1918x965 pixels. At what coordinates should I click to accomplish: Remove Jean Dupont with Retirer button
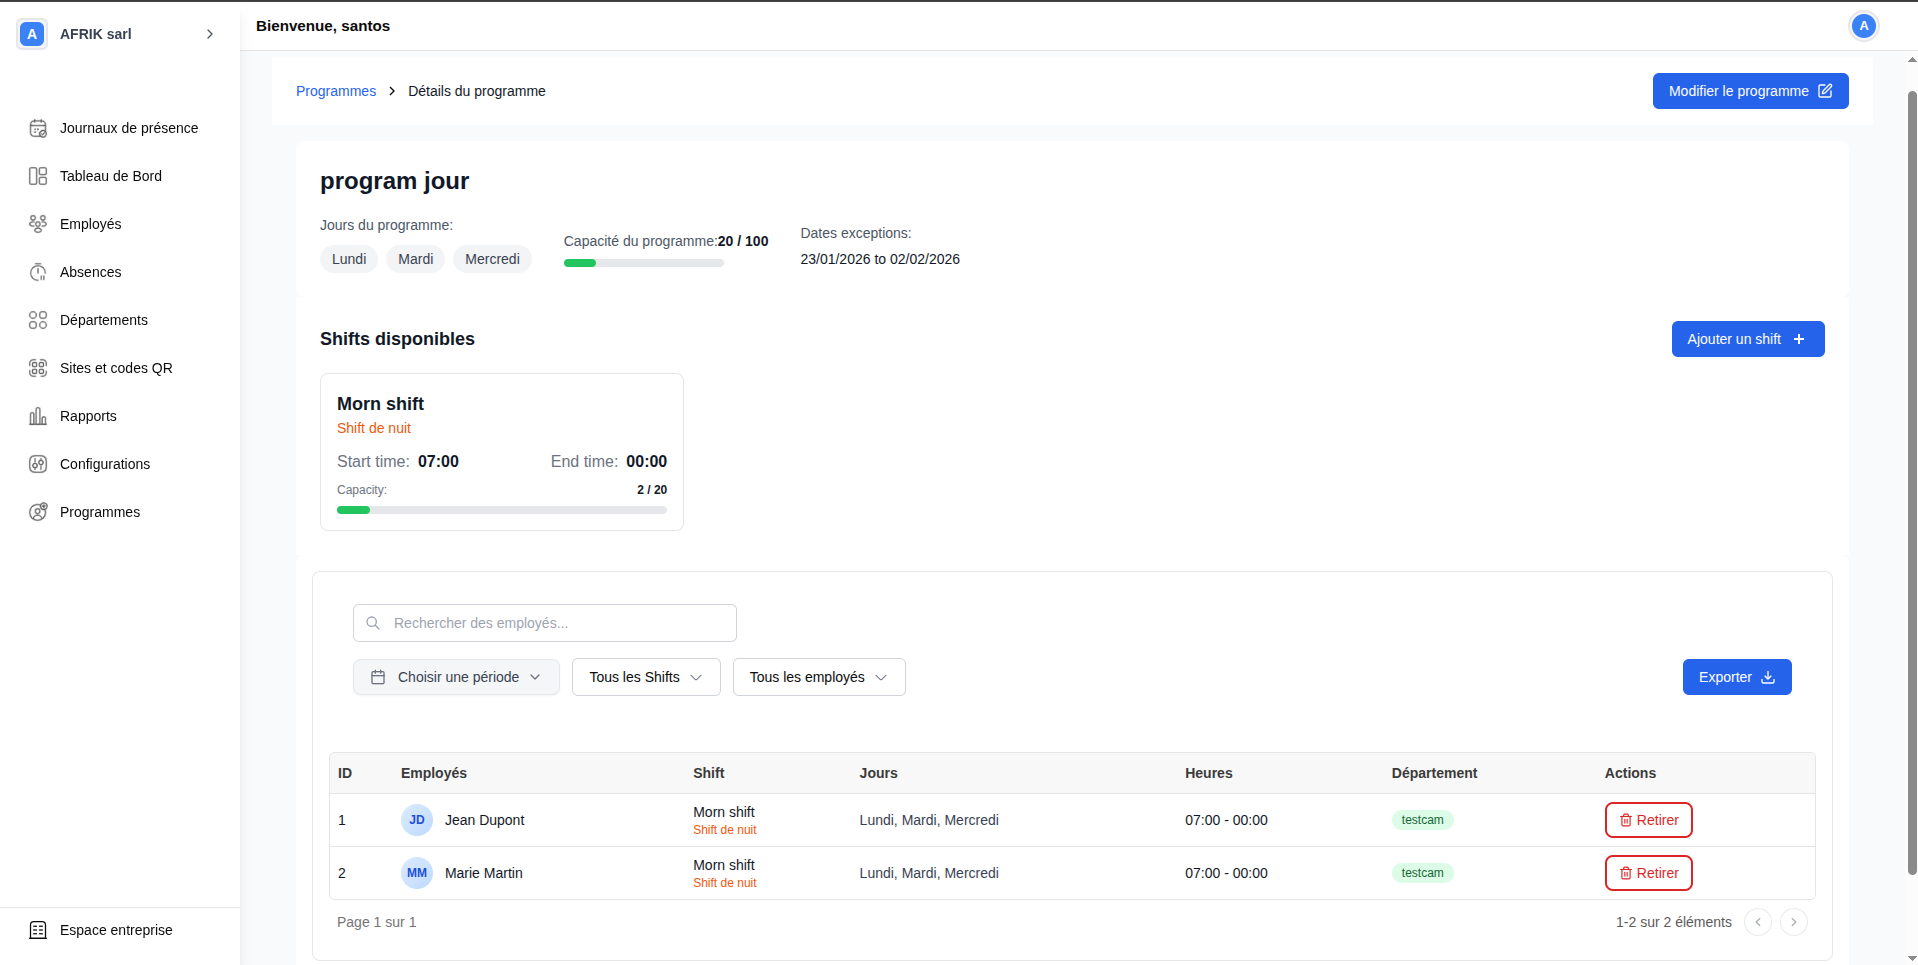(1648, 820)
